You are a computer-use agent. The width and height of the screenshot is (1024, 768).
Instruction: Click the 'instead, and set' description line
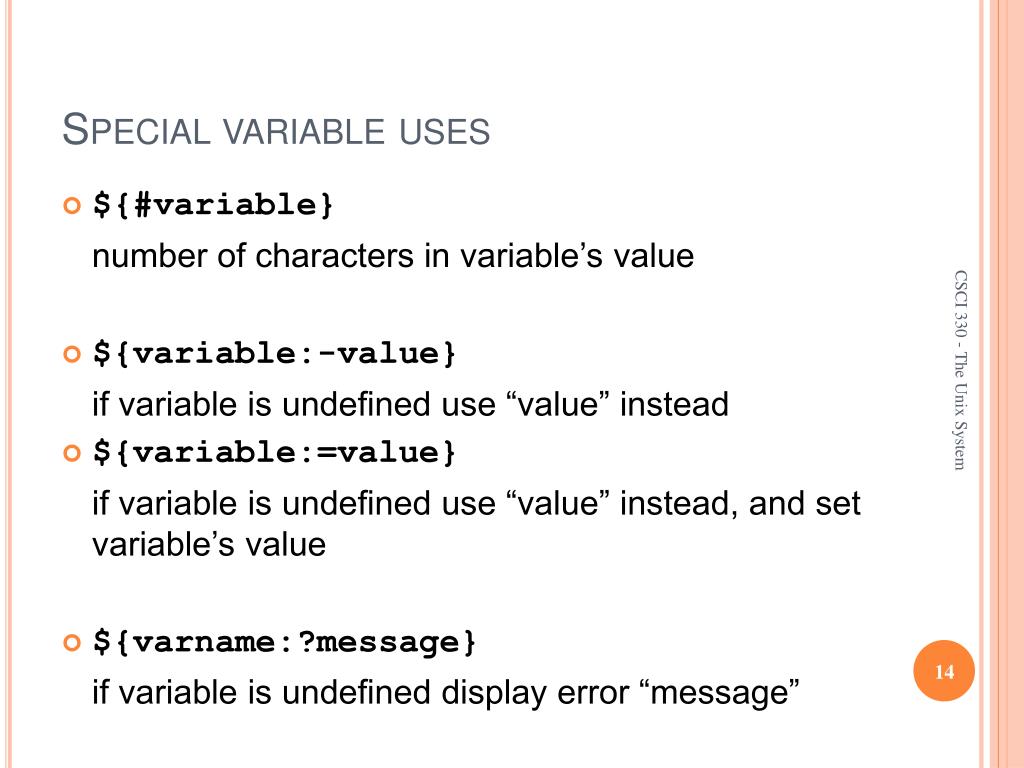click(476, 504)
